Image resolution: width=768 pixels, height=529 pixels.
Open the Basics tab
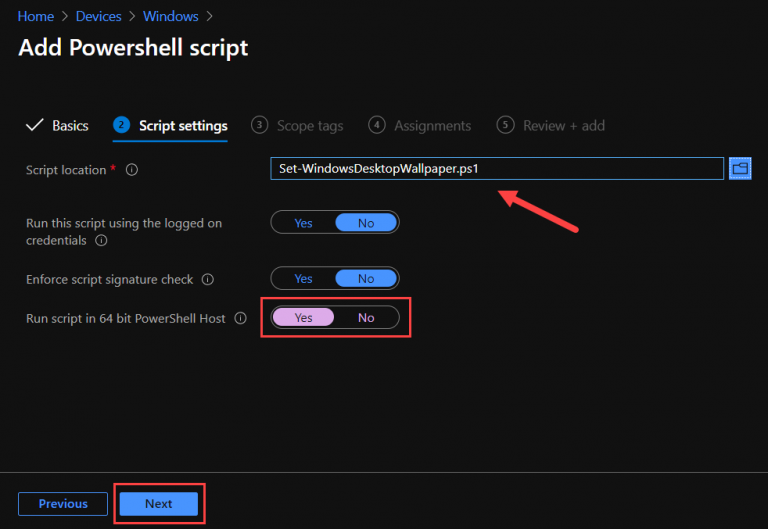(x=70, y=125)
